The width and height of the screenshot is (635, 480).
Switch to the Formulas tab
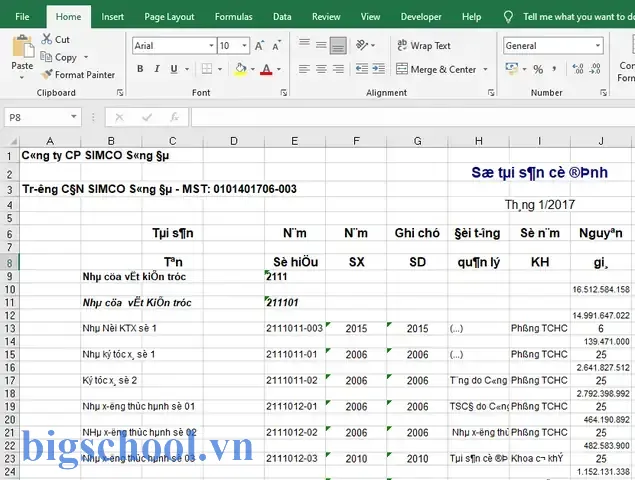[x=234, y=17]
